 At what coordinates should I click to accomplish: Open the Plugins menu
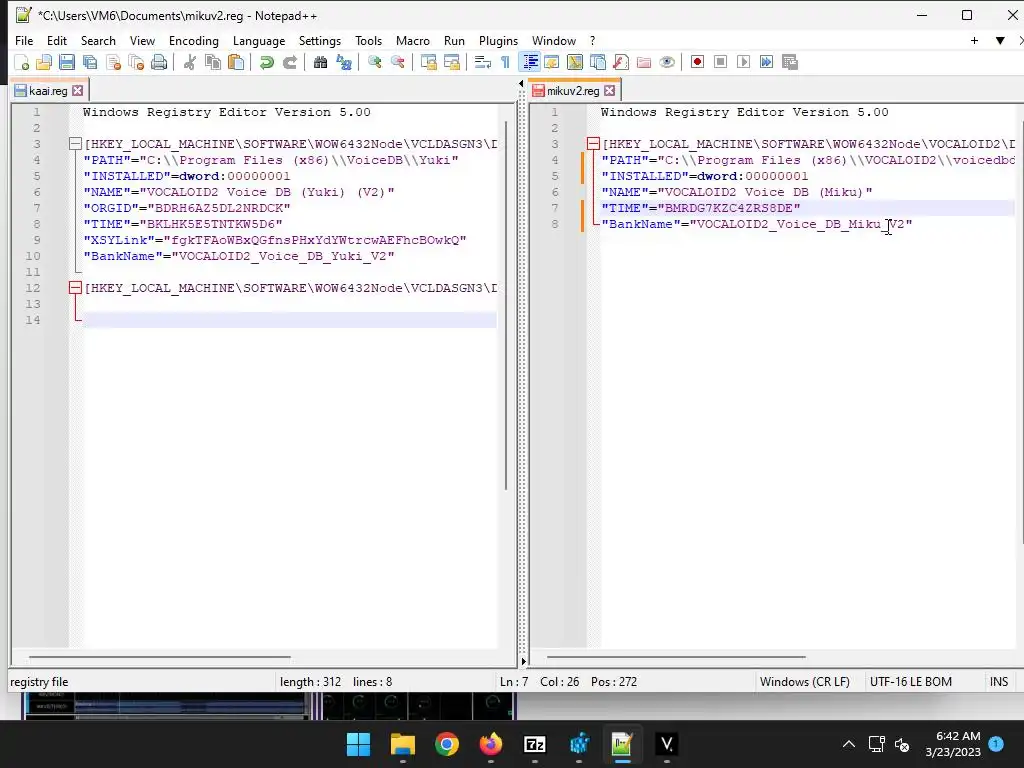point(498,40)
